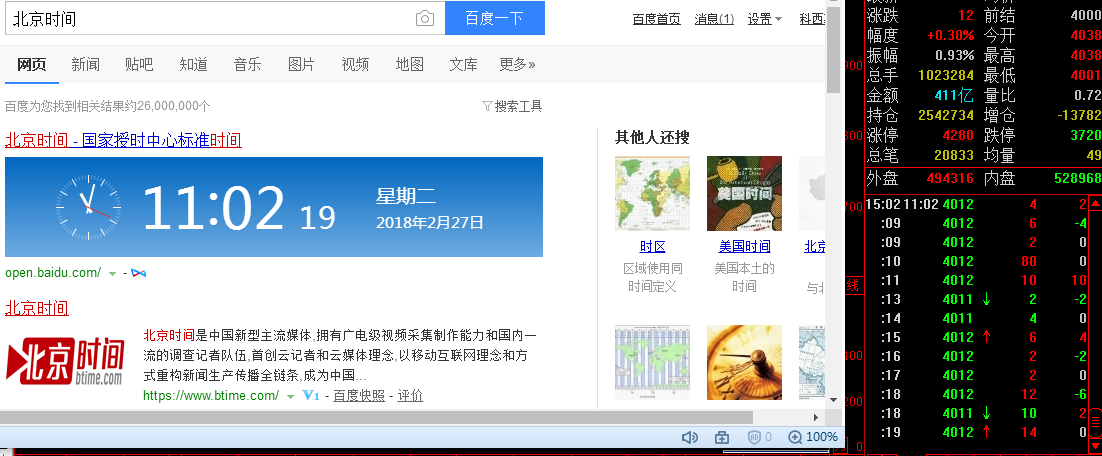Click the up arrow of stock tick list scrollbar

click(1095, 204)
